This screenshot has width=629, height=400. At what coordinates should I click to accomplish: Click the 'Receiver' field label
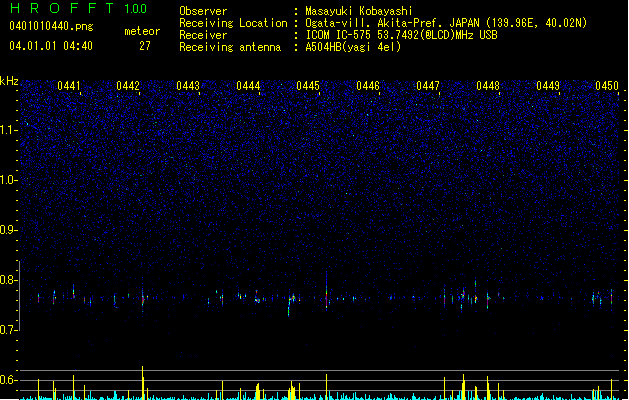[203, 35]
